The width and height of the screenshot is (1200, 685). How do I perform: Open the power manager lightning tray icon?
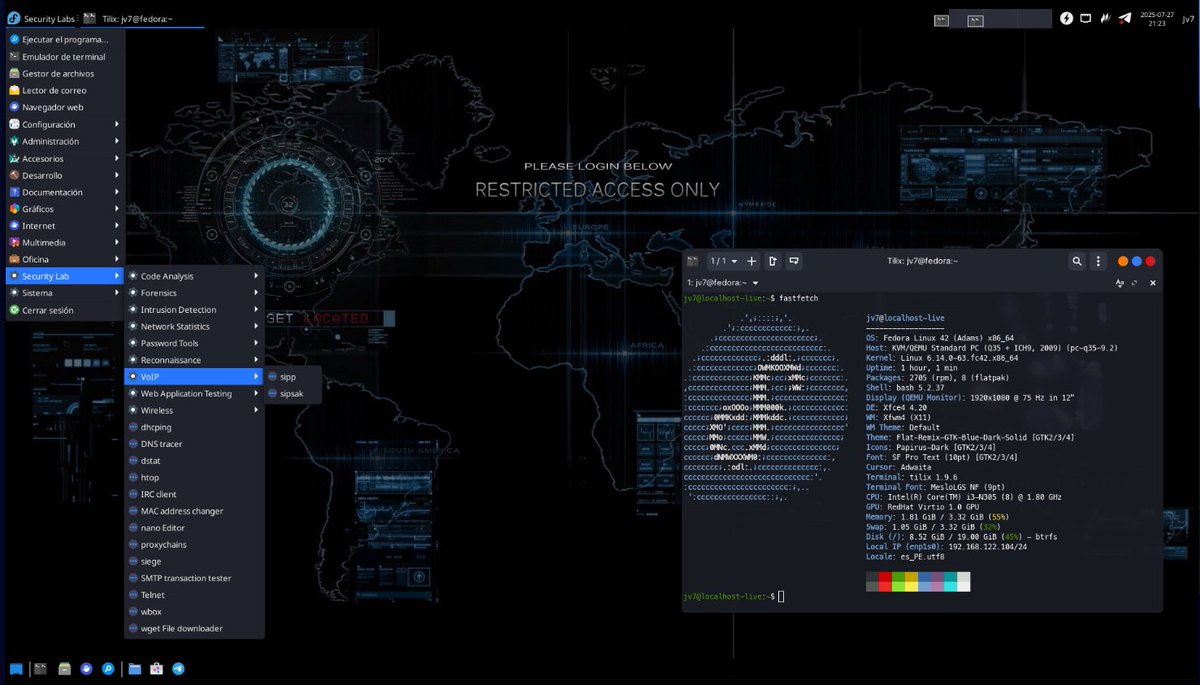point(1066,18)
